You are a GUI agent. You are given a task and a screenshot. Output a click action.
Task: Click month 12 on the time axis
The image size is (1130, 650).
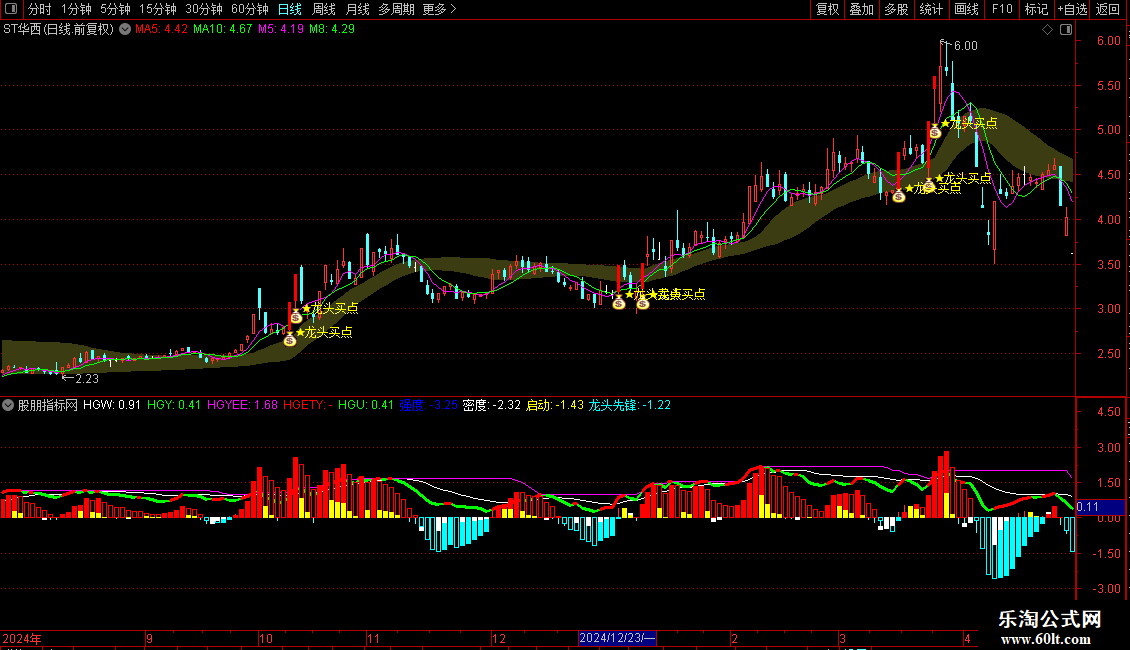pos(499,638)
